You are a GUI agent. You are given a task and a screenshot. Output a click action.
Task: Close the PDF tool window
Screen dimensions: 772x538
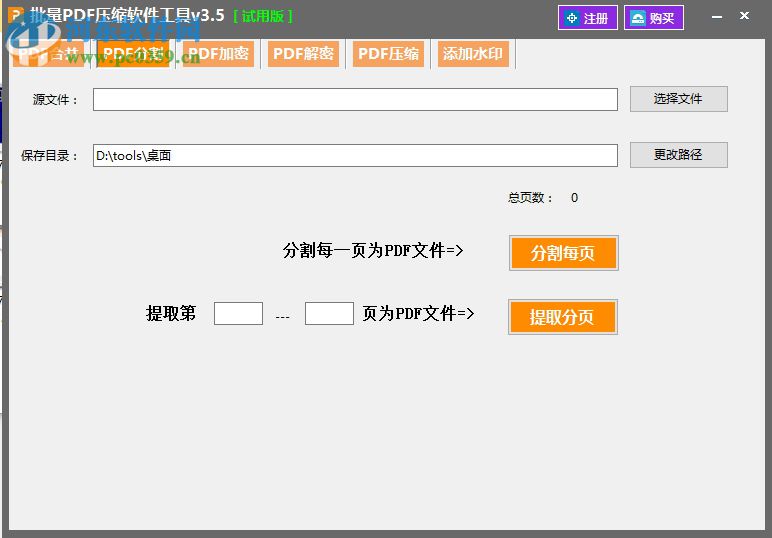click(744, 16)
